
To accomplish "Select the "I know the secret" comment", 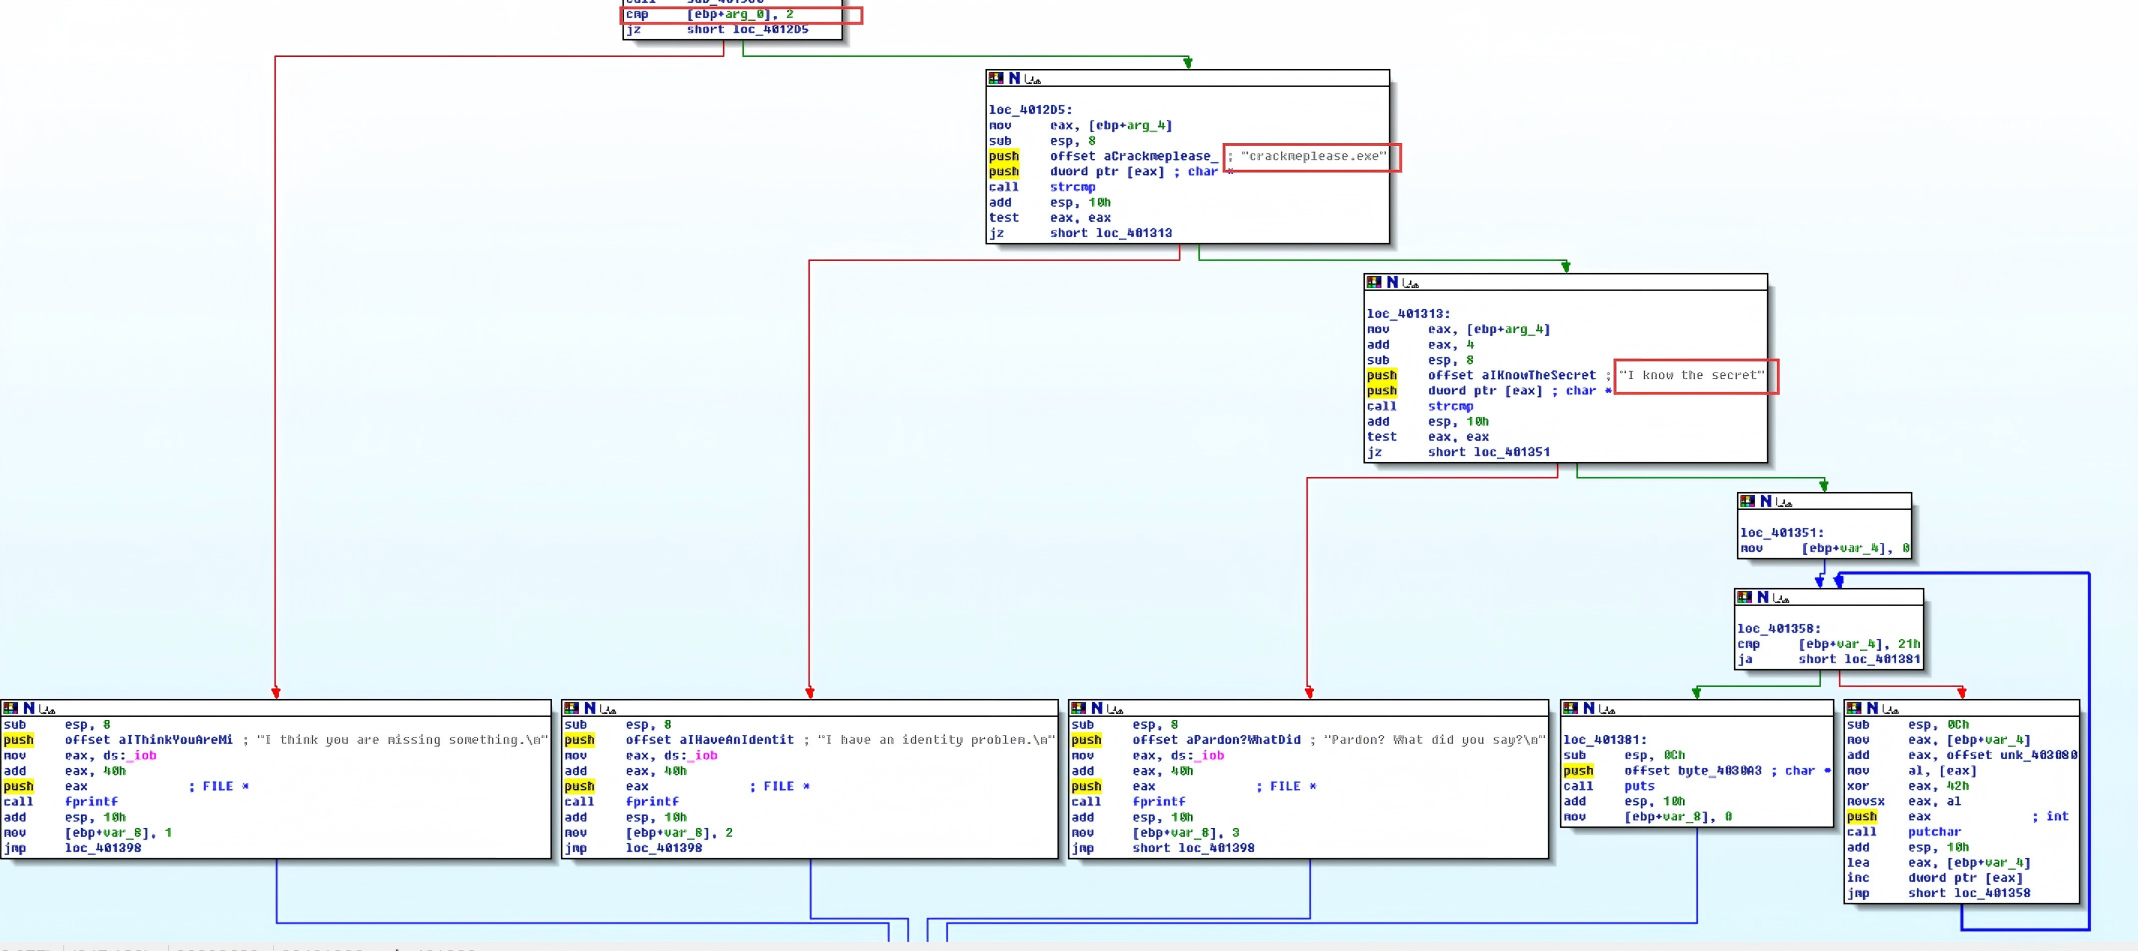I will click(x=1692, y=375).
